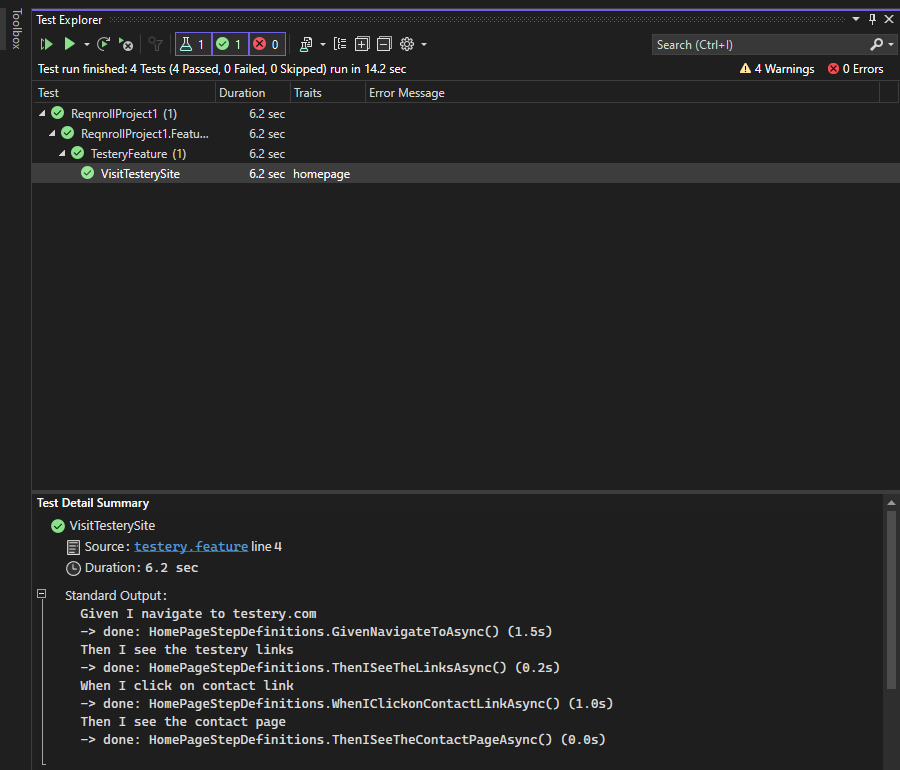Click the Run All Tests In View icon

point(46,44)
